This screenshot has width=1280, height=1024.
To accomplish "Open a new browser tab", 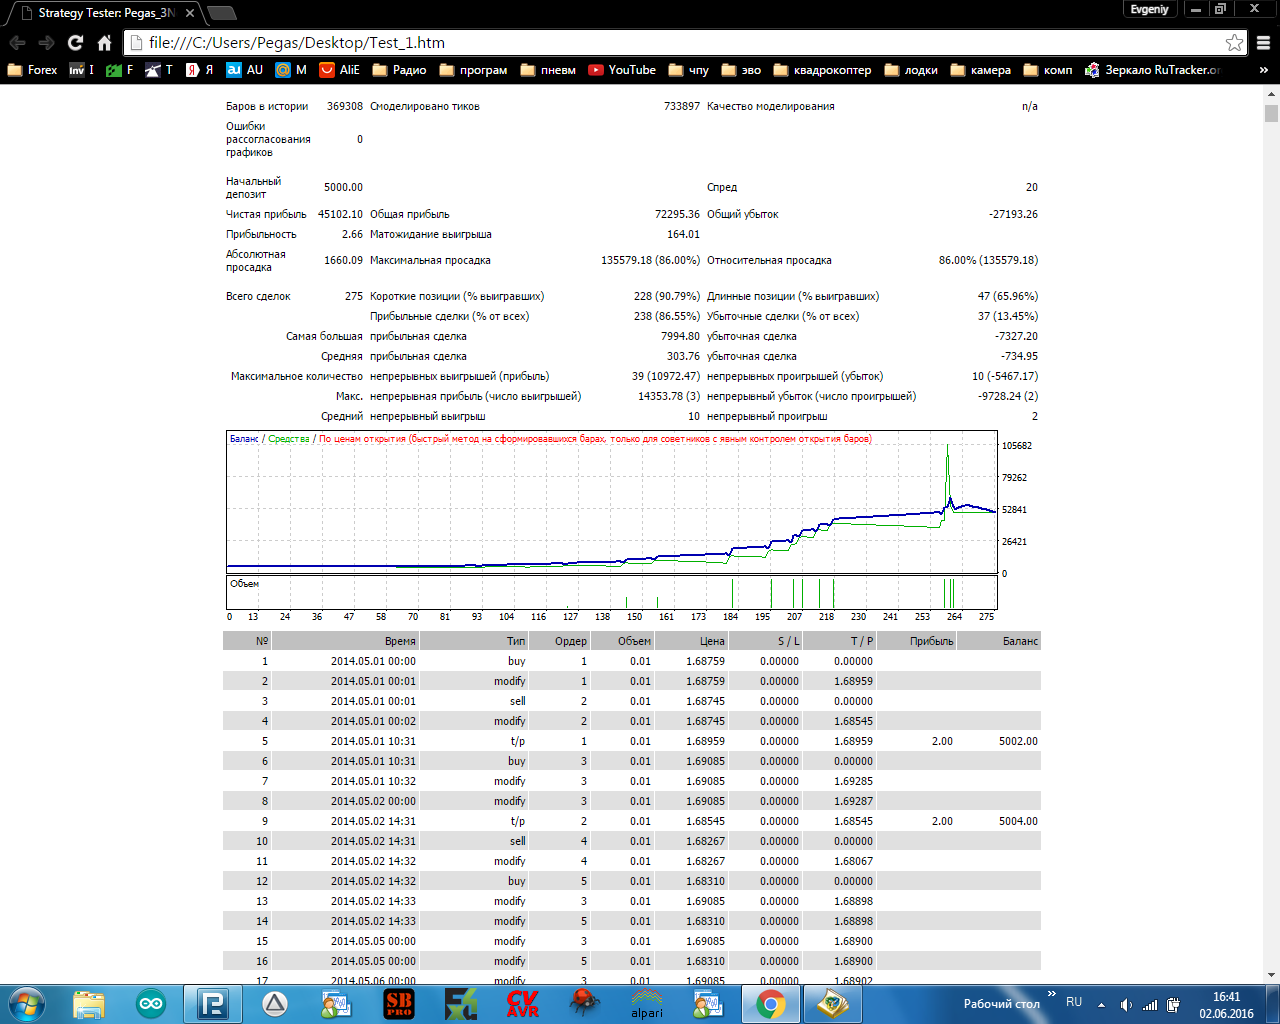I will click(x=221, y=13).
